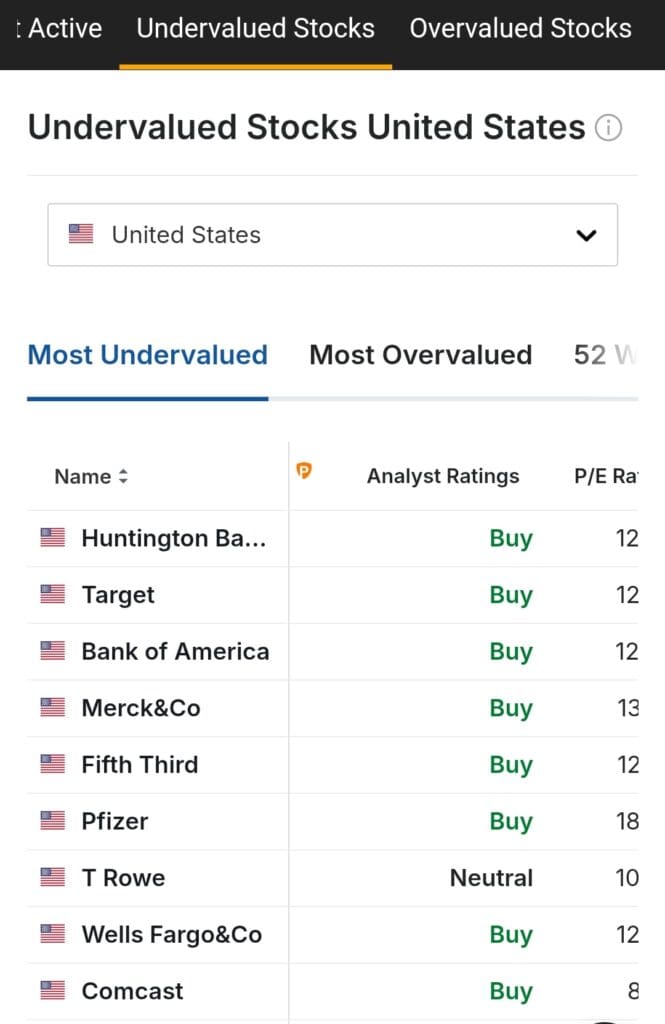Viewport: 665px width, 1024px height.
Task: Select the Most Undervalued tab
Action: [147, 355]
